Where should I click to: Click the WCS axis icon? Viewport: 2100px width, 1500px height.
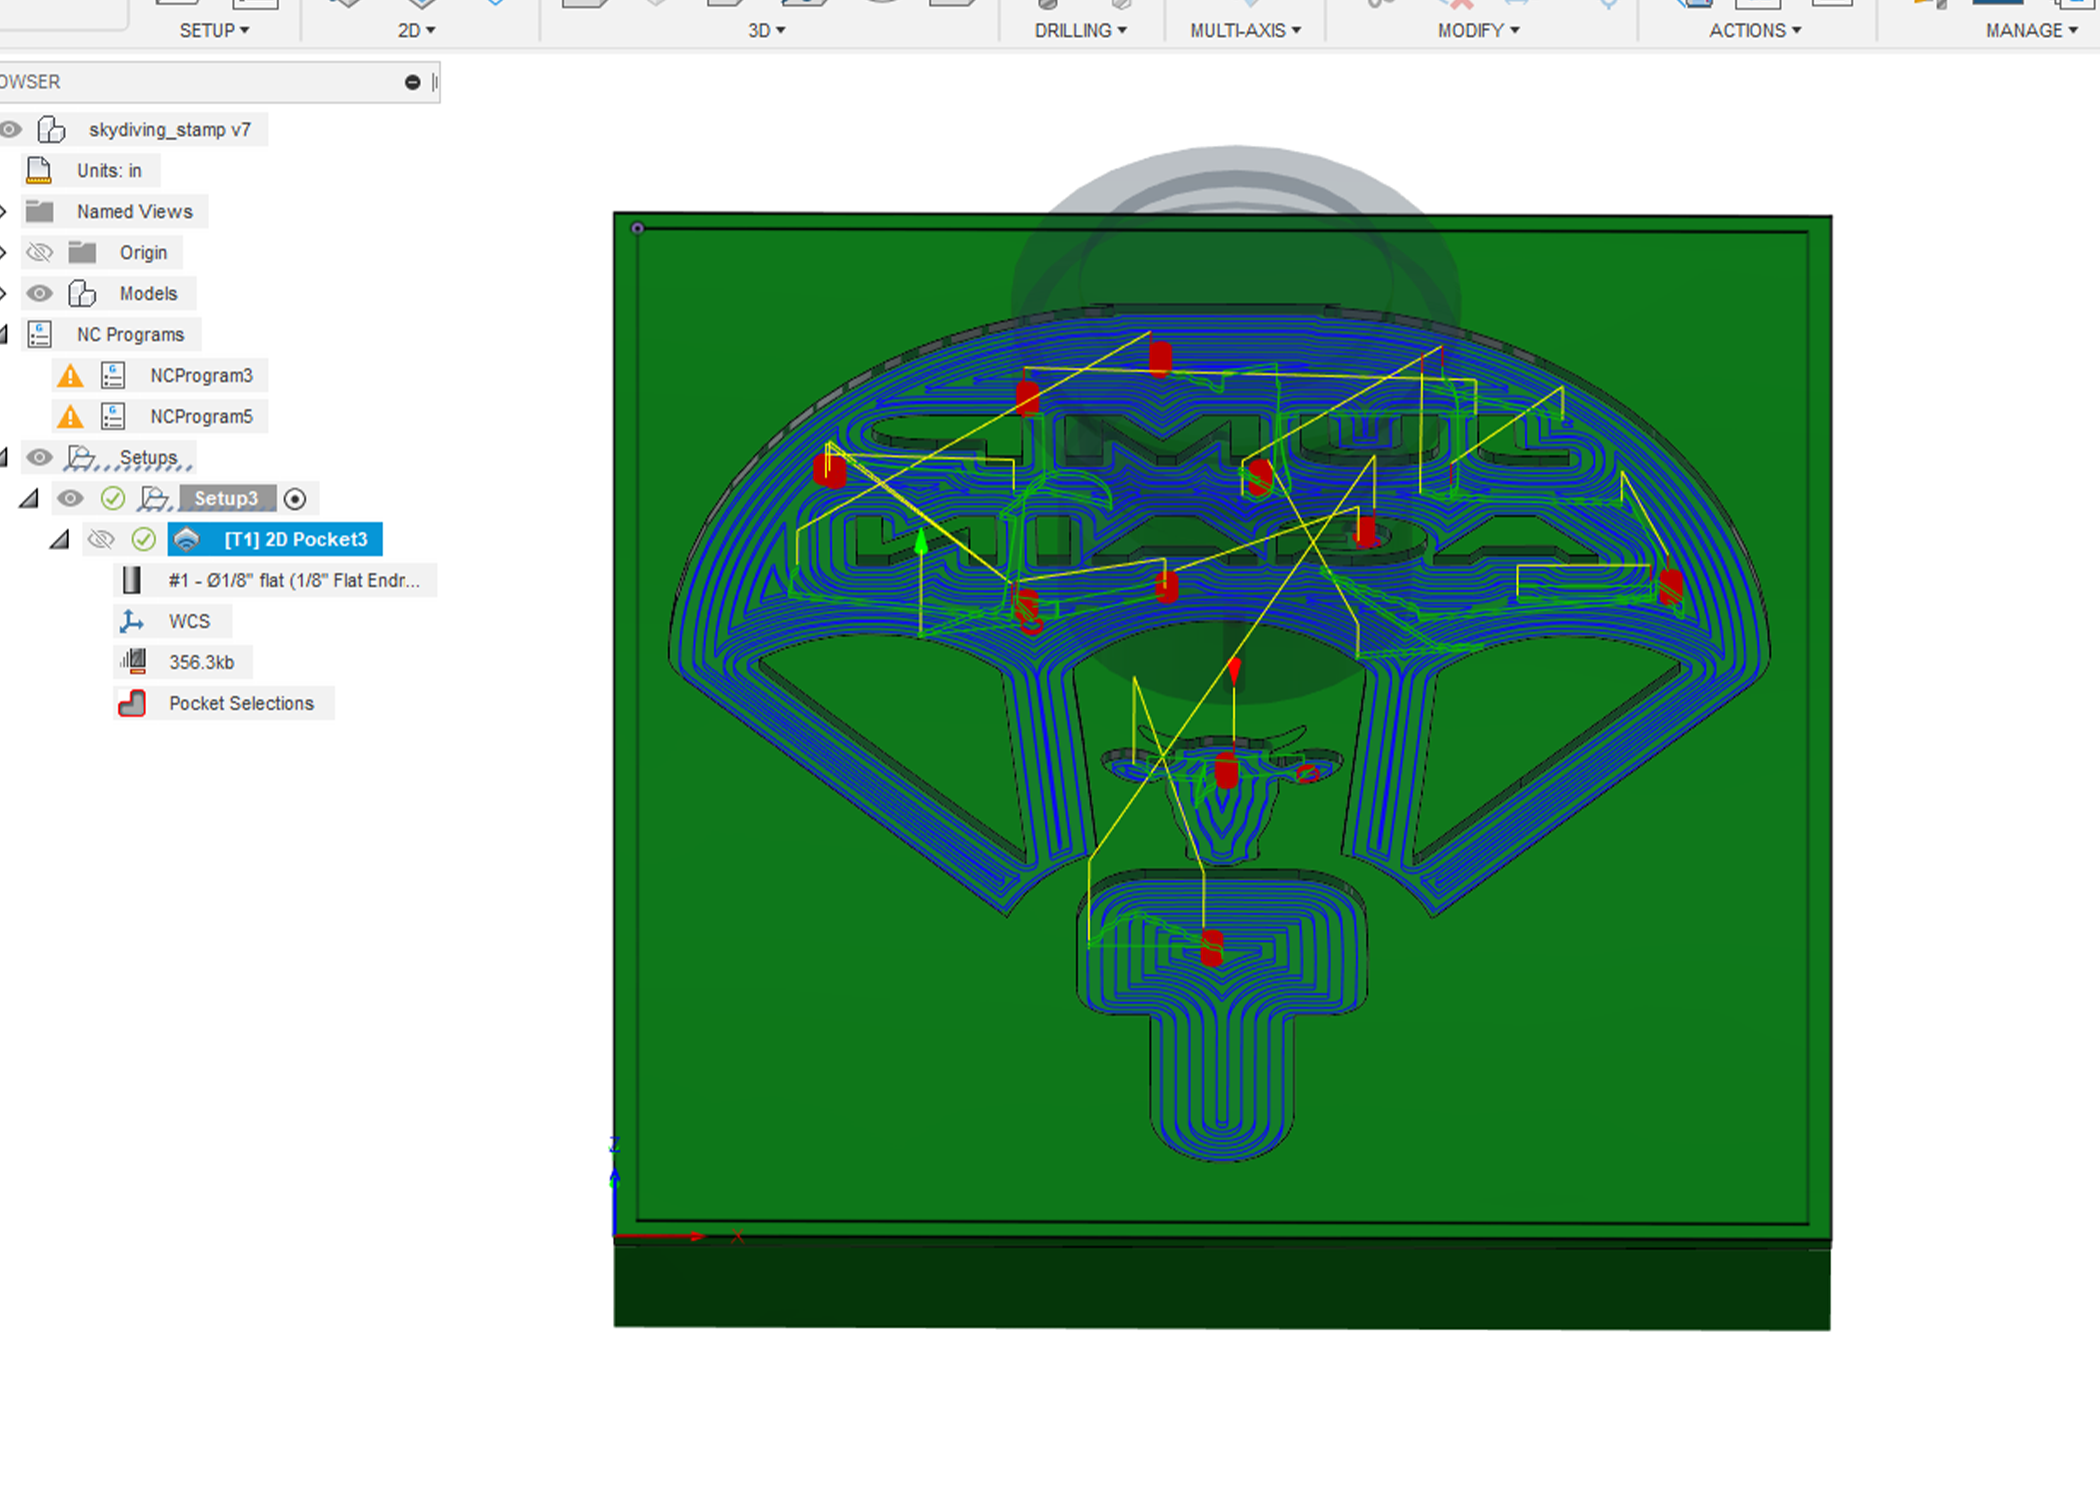[131, 621]
